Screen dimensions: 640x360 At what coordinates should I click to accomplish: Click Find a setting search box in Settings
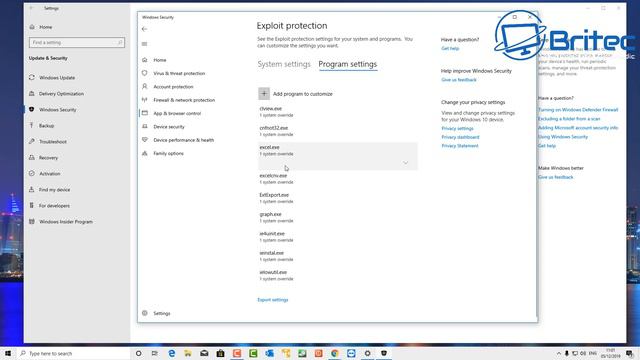(77, 42)
